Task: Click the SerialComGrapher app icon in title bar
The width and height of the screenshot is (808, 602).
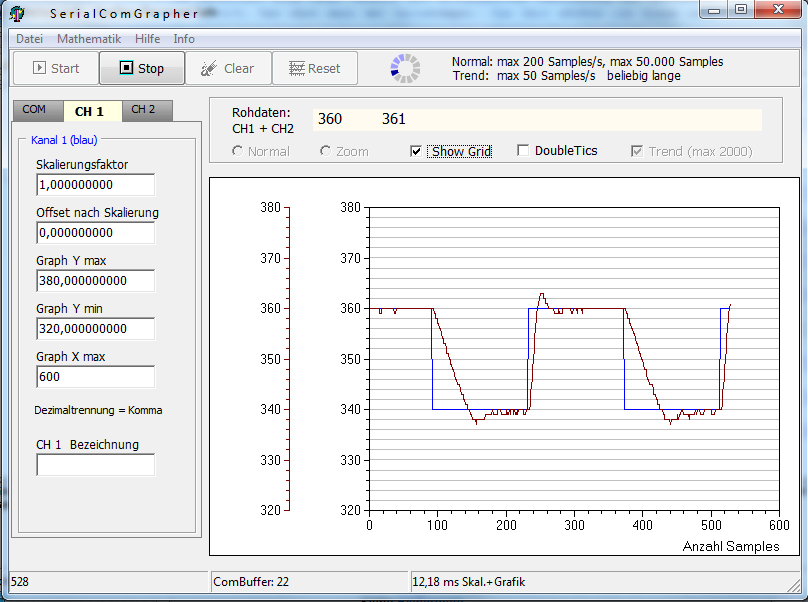Action: (x=17, y=13)
